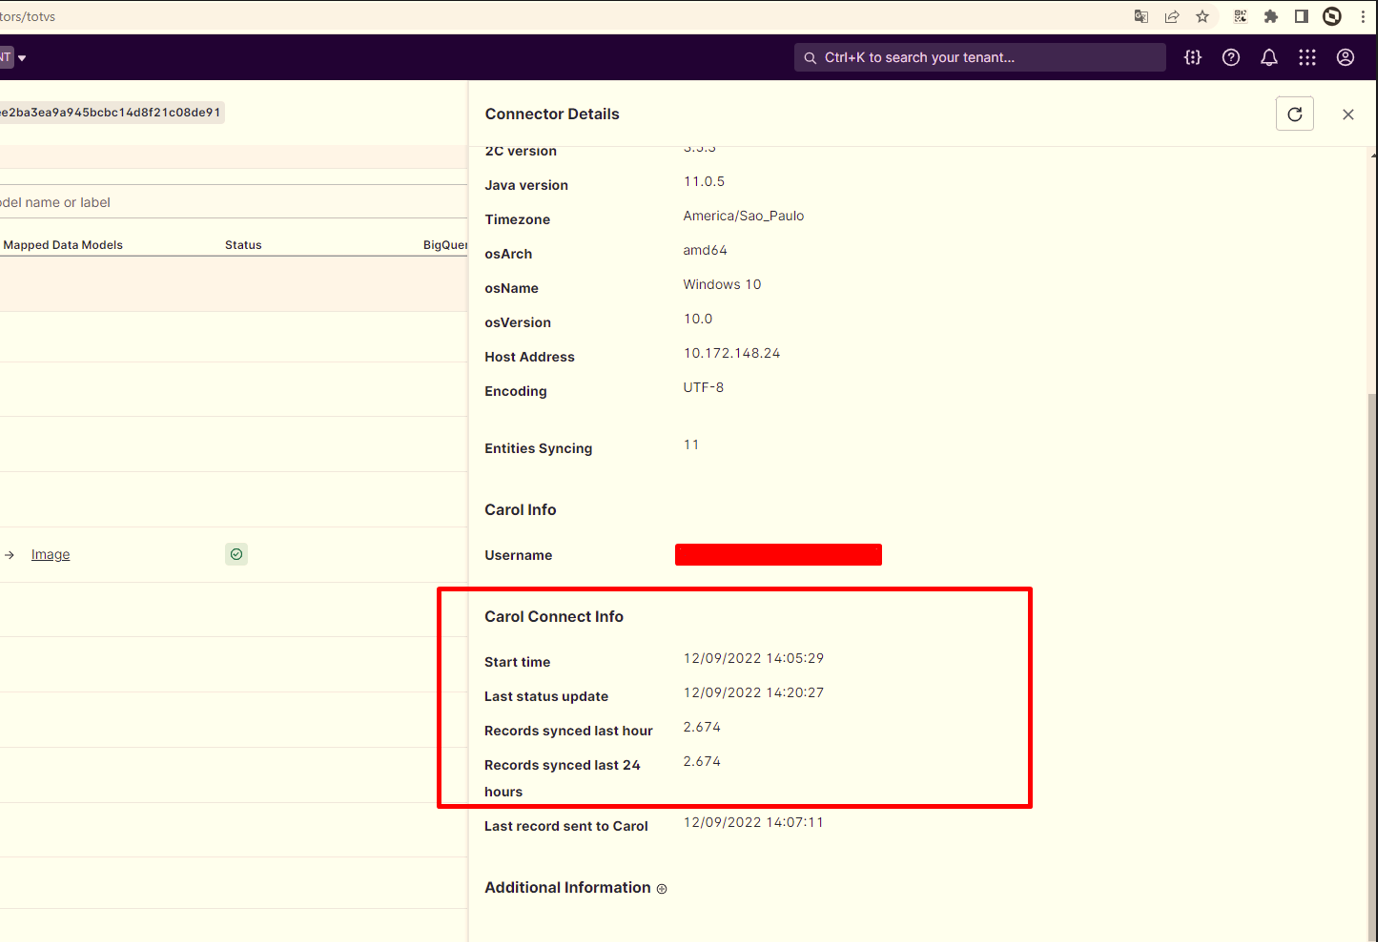Click the share page icon in address bar

click(x=1172, y=16)
